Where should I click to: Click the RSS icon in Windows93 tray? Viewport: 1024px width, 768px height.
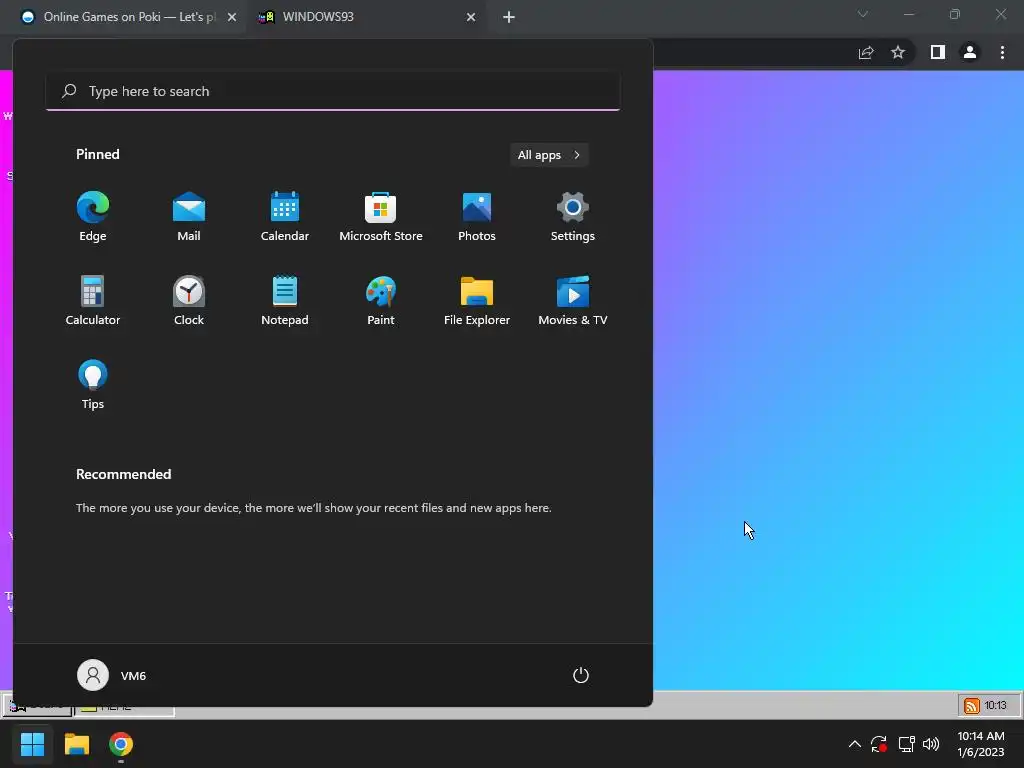tap(972, 706)
